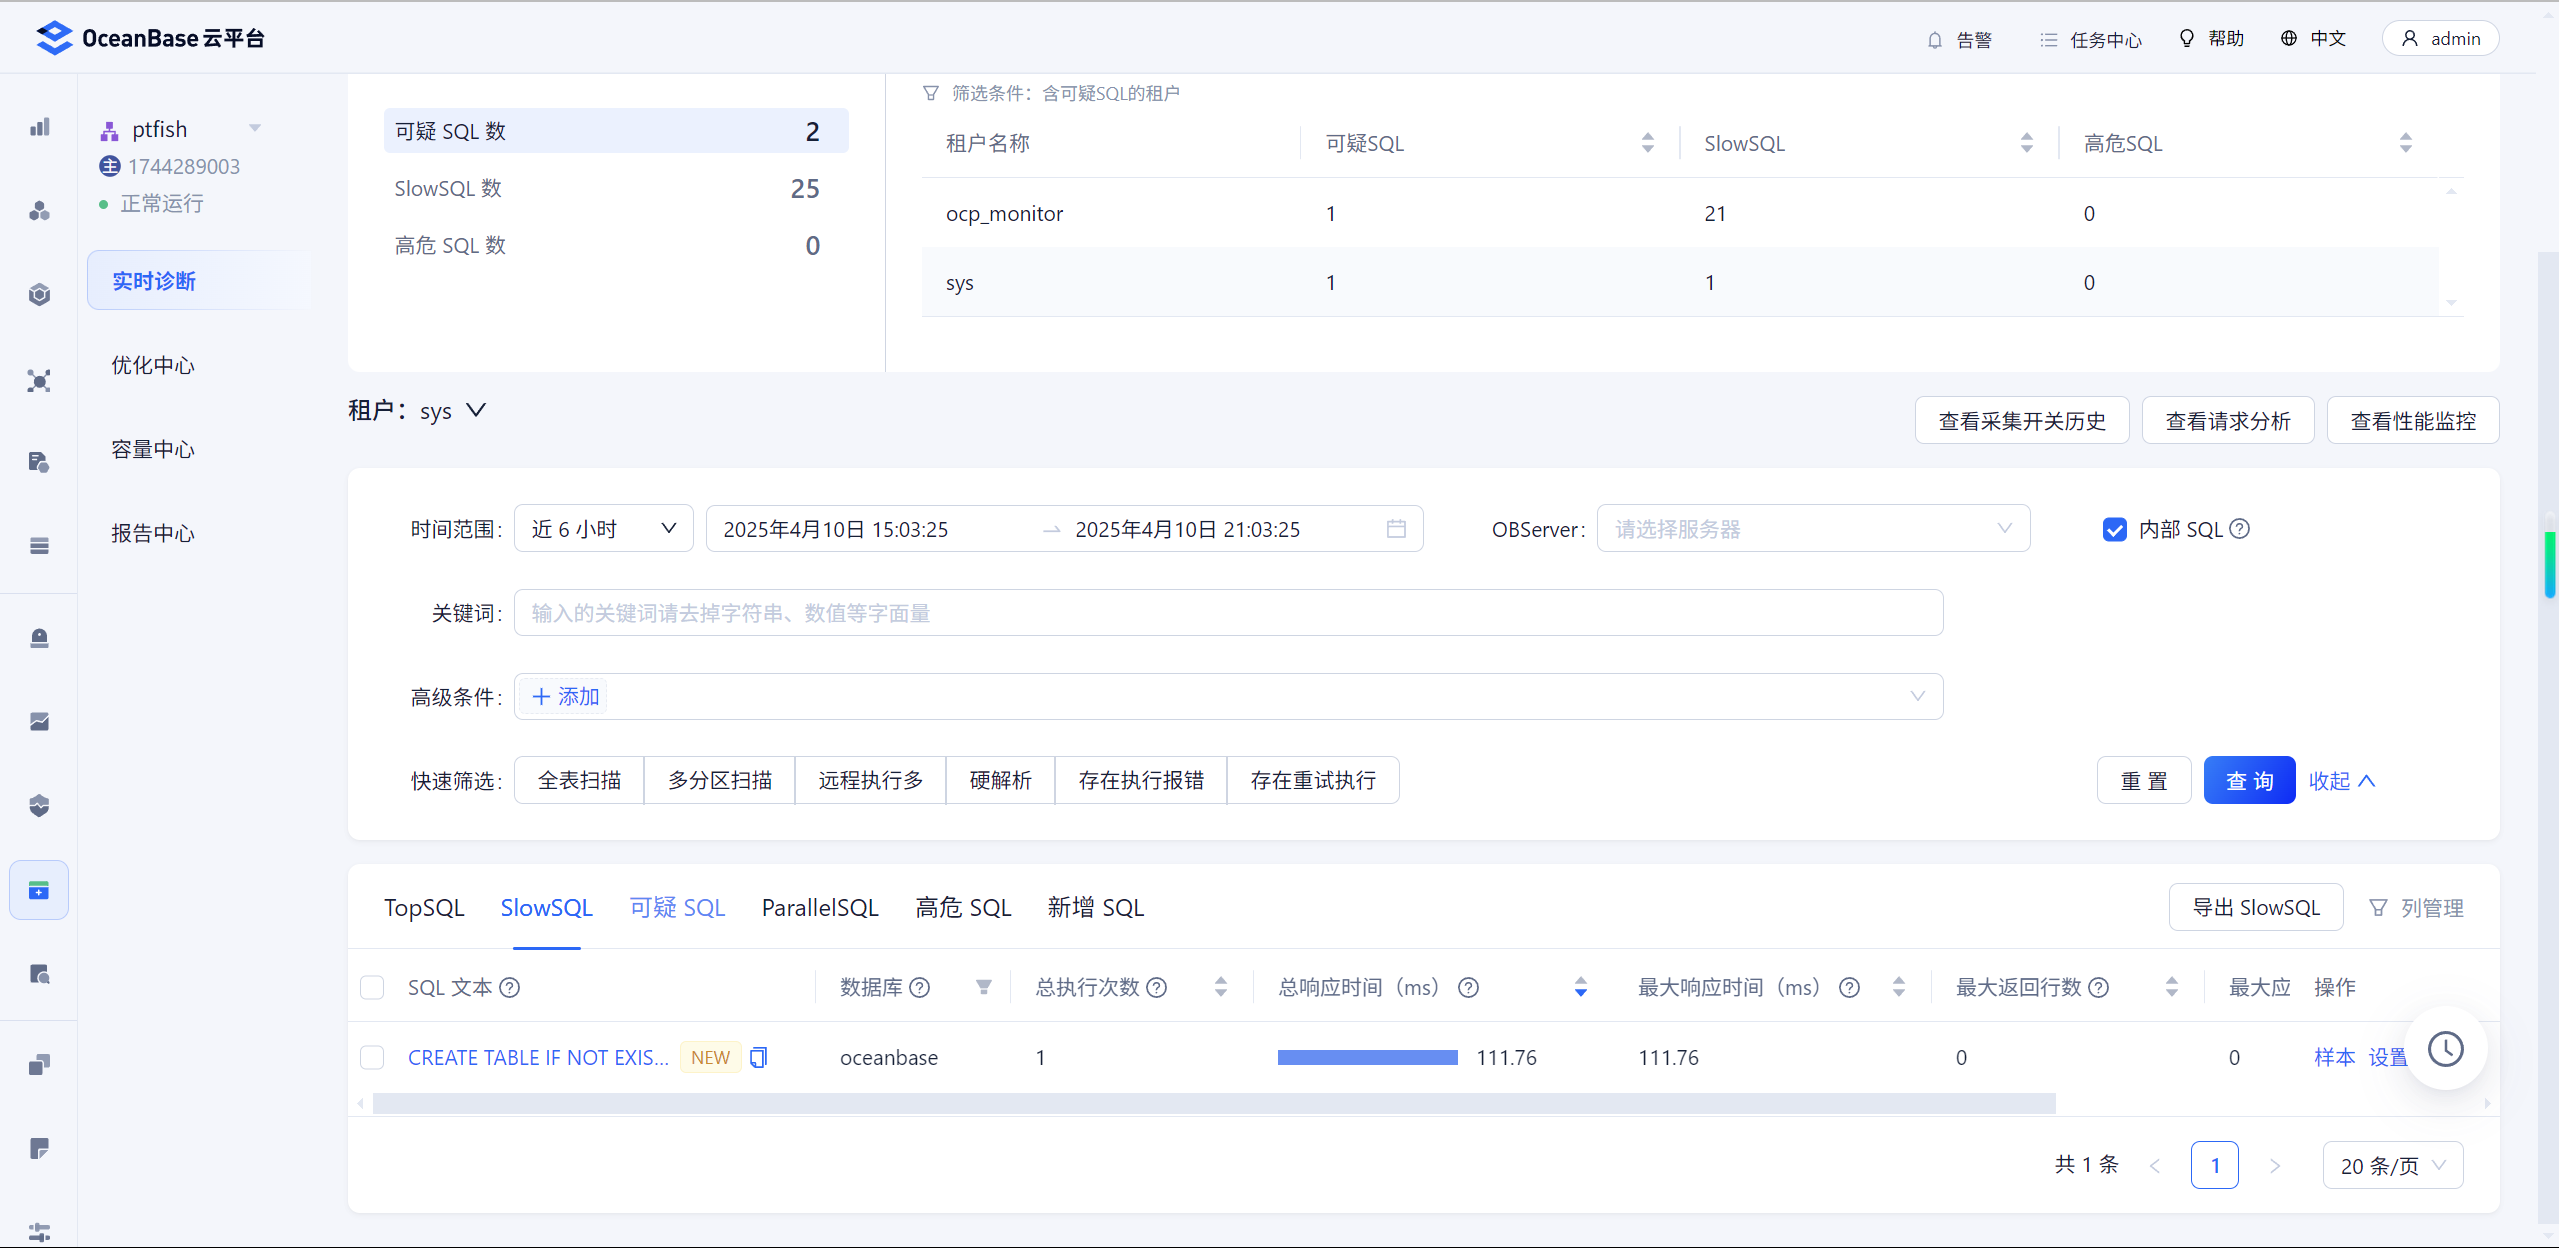
Task: Switch to the TopSQL tab
Action: (424, 908)
